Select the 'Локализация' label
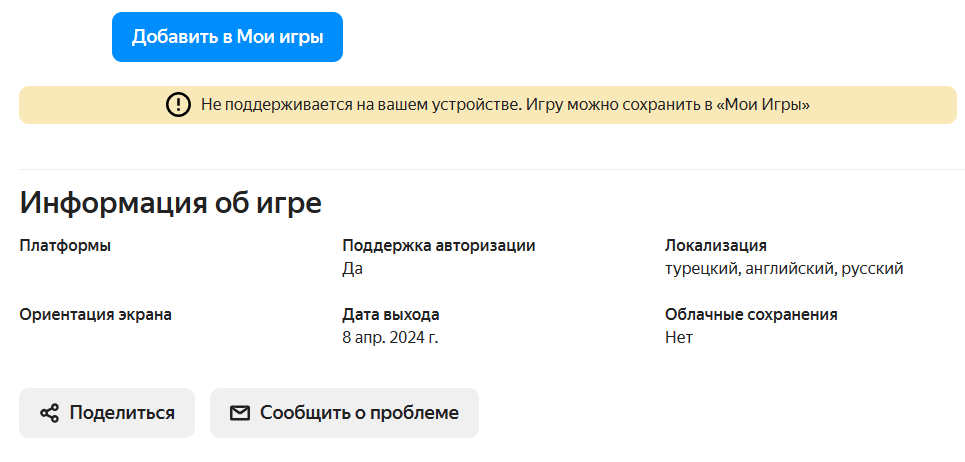The image size is (965, 462). [716, 246]
